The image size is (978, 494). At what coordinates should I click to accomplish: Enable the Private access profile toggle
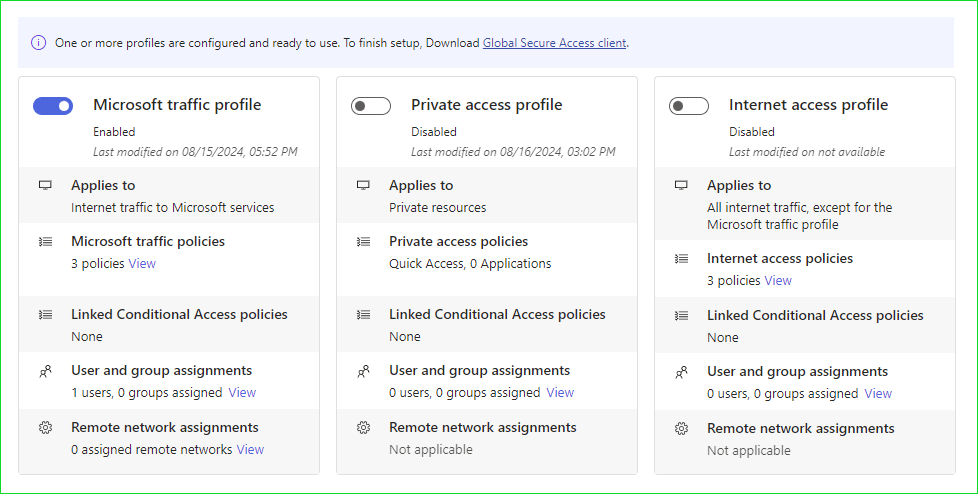[x=371, y=106]
